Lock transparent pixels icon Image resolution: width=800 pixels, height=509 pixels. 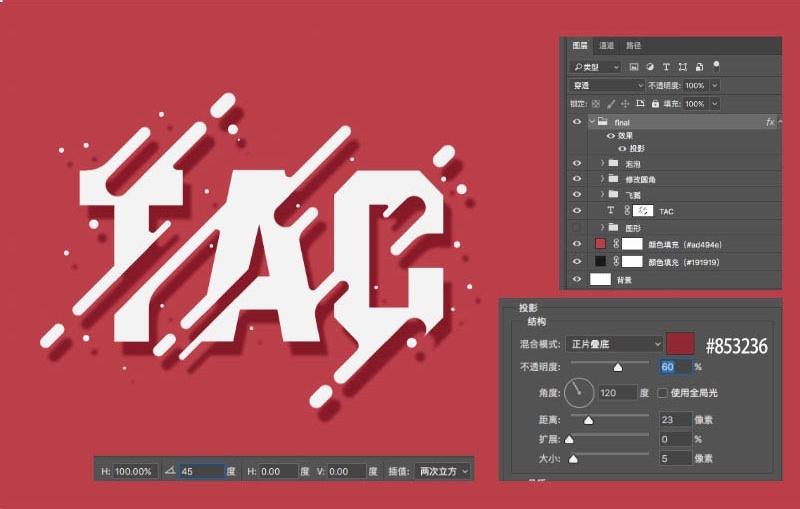pos(596,104)
